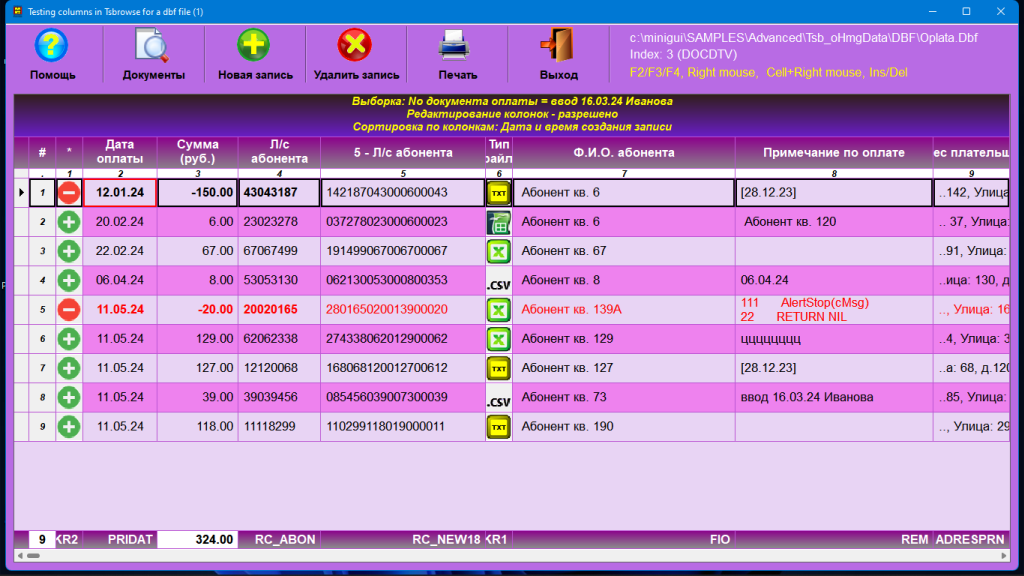Click Excel file icon for Абонент кв. 129
The image size is (1024, 576).
pyautogui.click(x=499, y=339)
